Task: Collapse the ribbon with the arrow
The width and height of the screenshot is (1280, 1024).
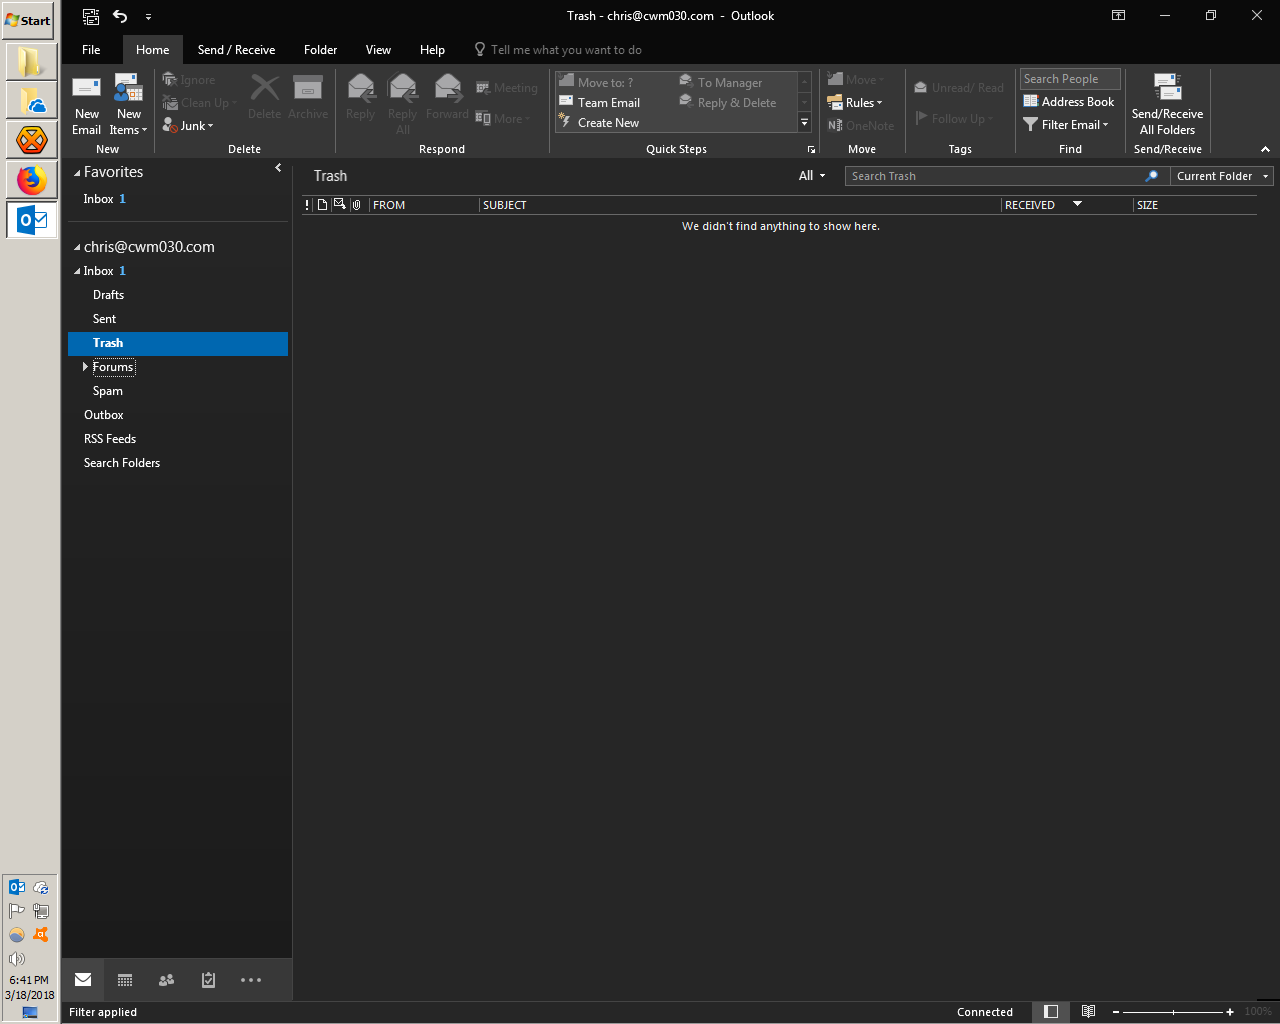Action: (1265, 149)
